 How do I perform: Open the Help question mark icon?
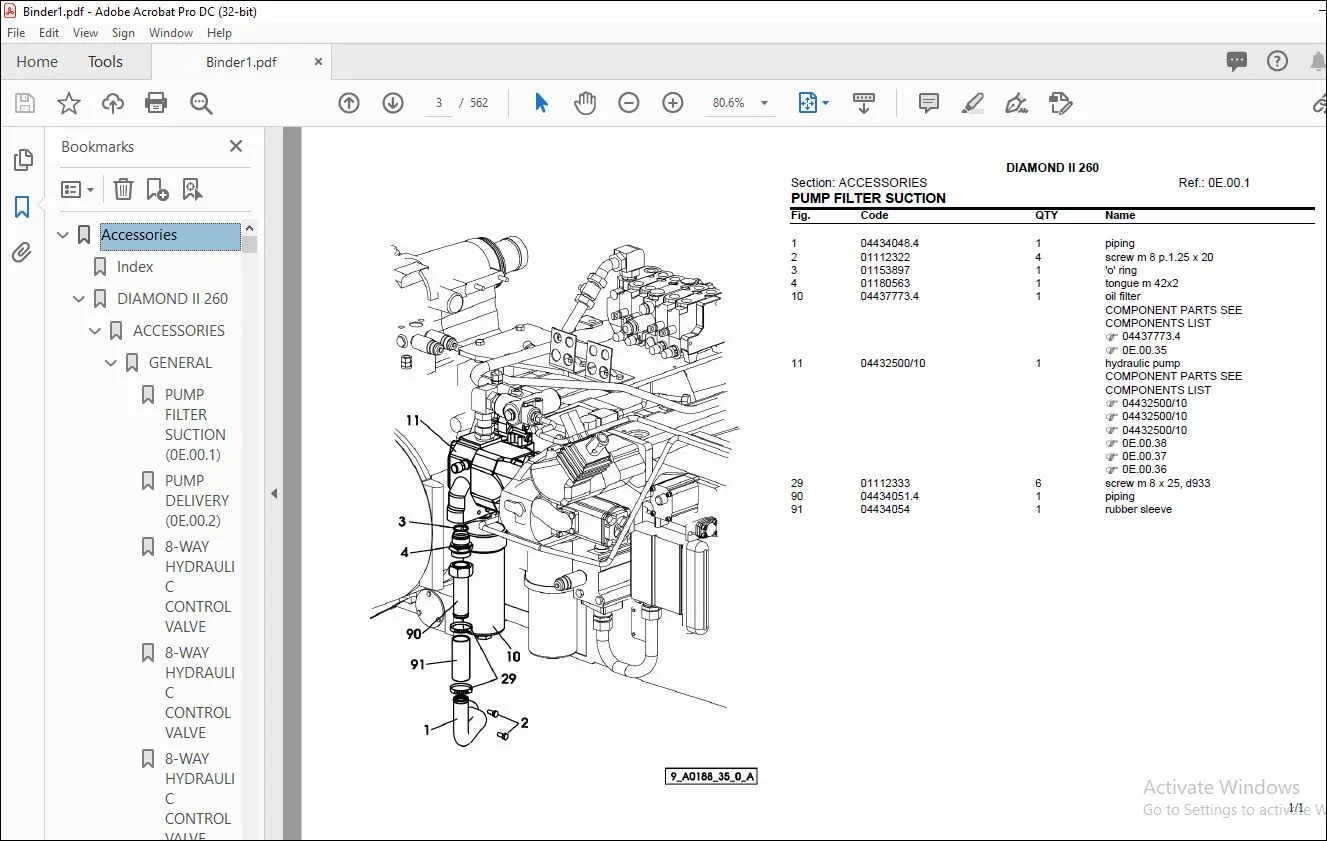(x=1278, y=62)
